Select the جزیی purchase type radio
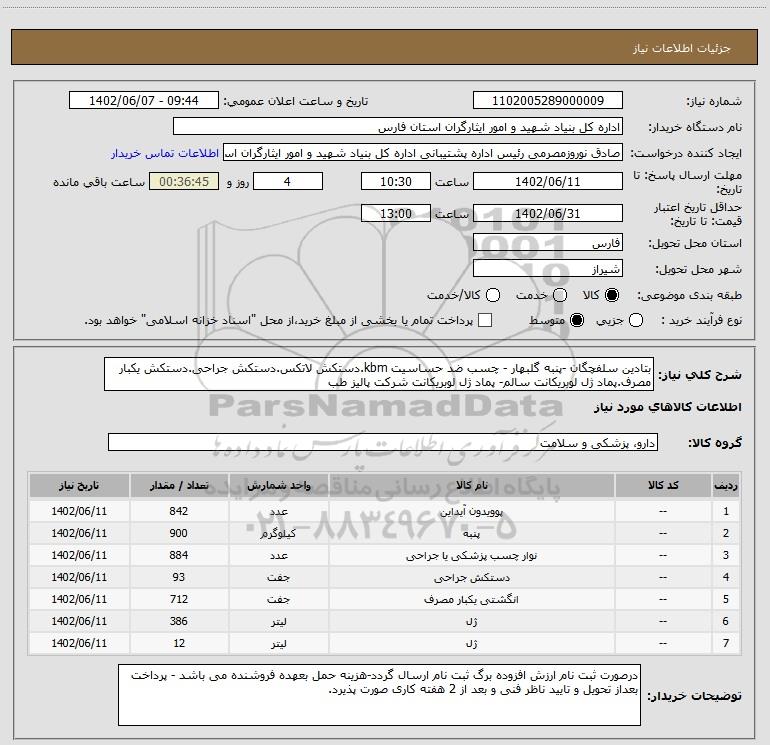The image size is (770, 745). point(636,320)
